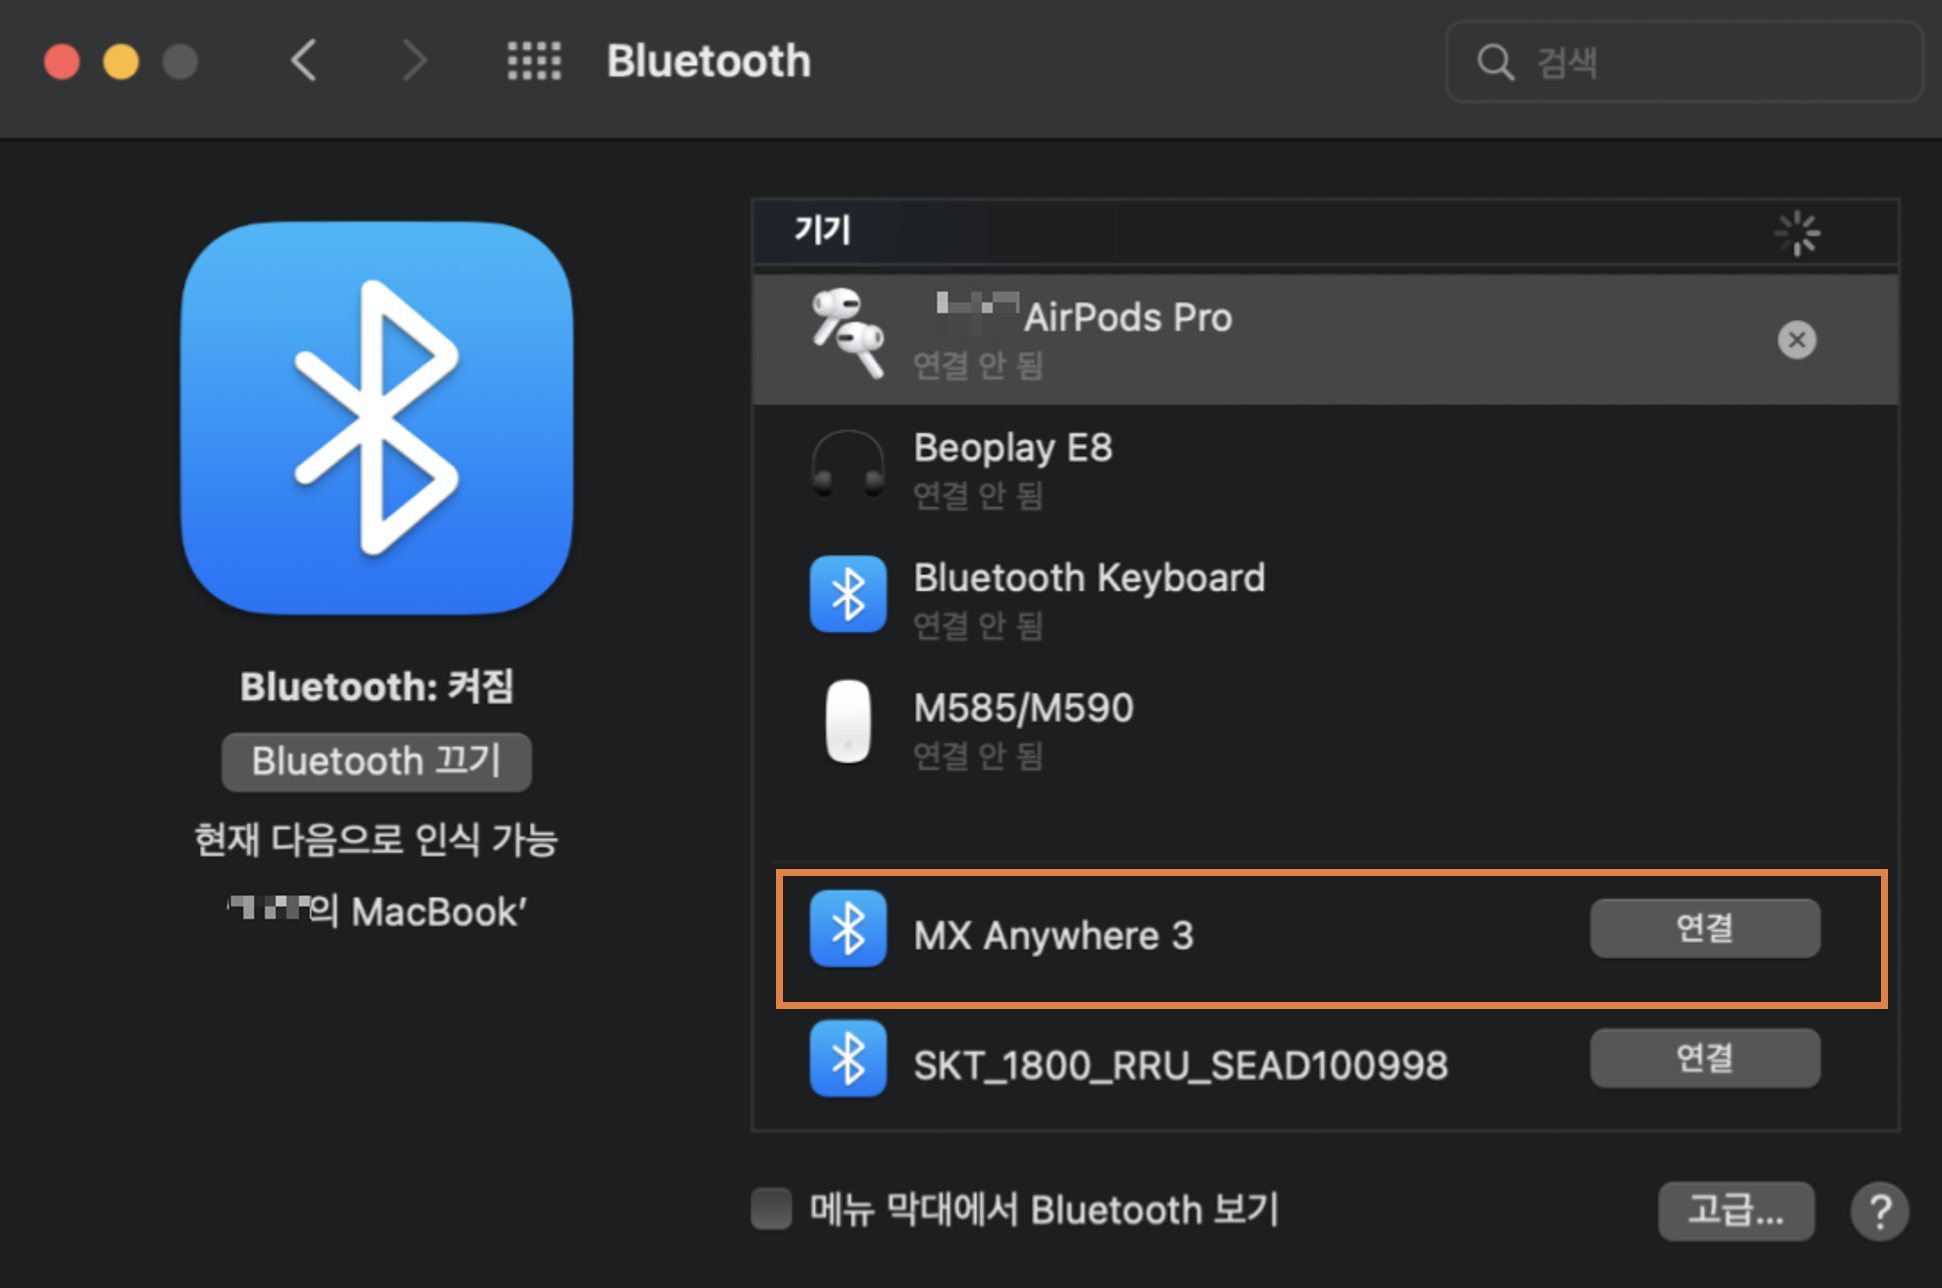
Task: Click the M585/M590 mouse icon
Action: point(847,722)
